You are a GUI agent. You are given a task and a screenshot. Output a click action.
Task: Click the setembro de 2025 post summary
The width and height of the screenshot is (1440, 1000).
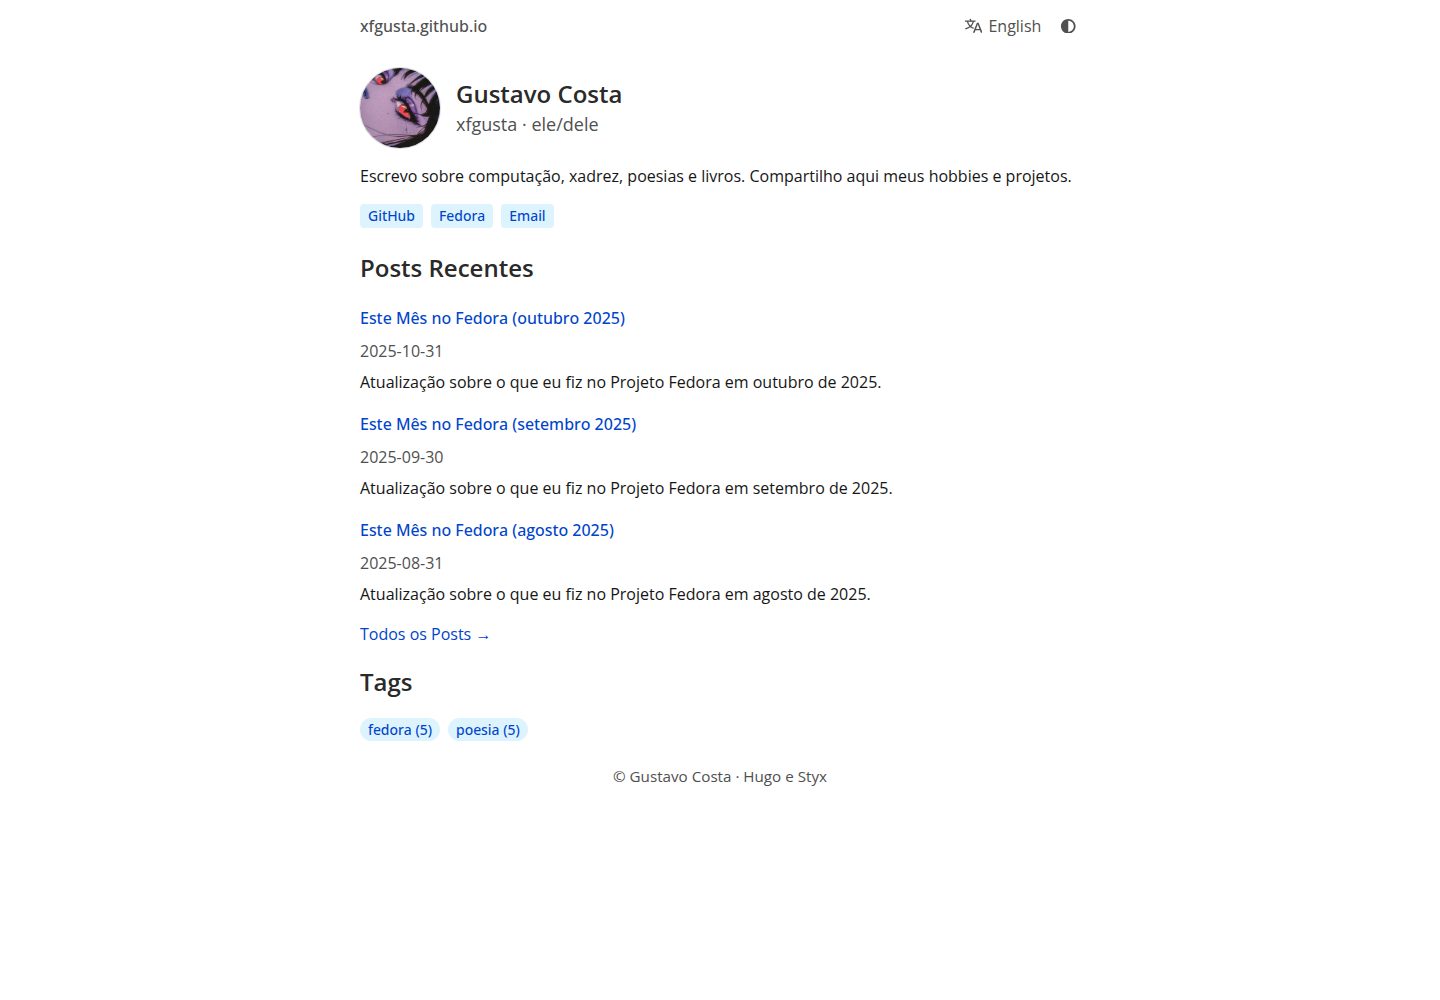coord(626,488)
